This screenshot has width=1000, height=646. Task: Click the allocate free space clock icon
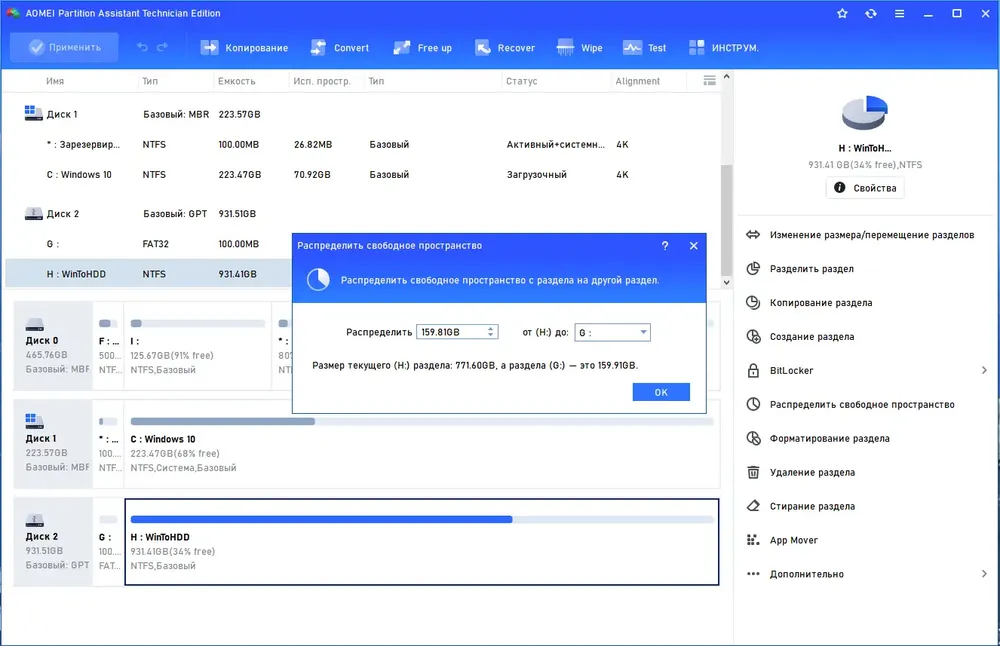tap(753, 404)
